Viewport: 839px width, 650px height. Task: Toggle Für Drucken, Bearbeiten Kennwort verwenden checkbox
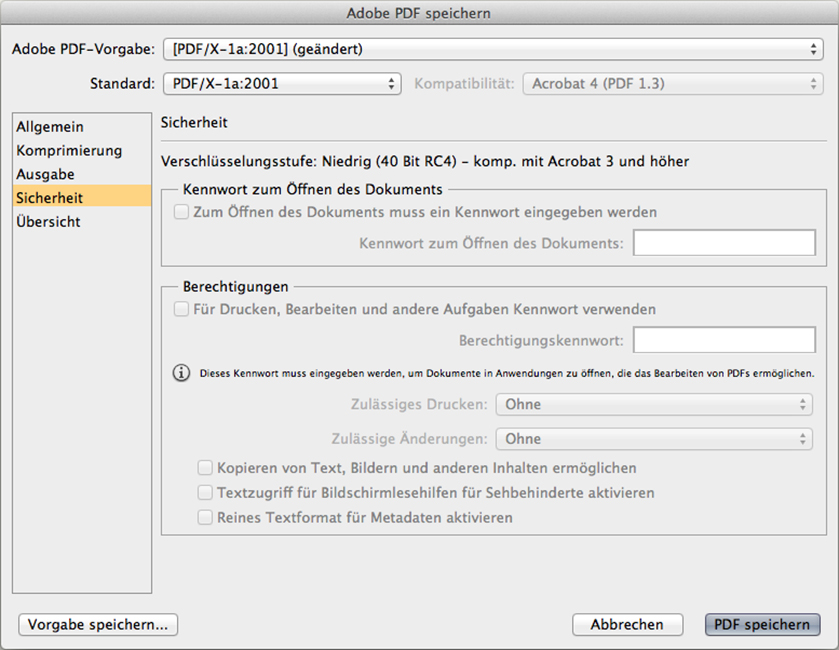(x=181, y=309)
